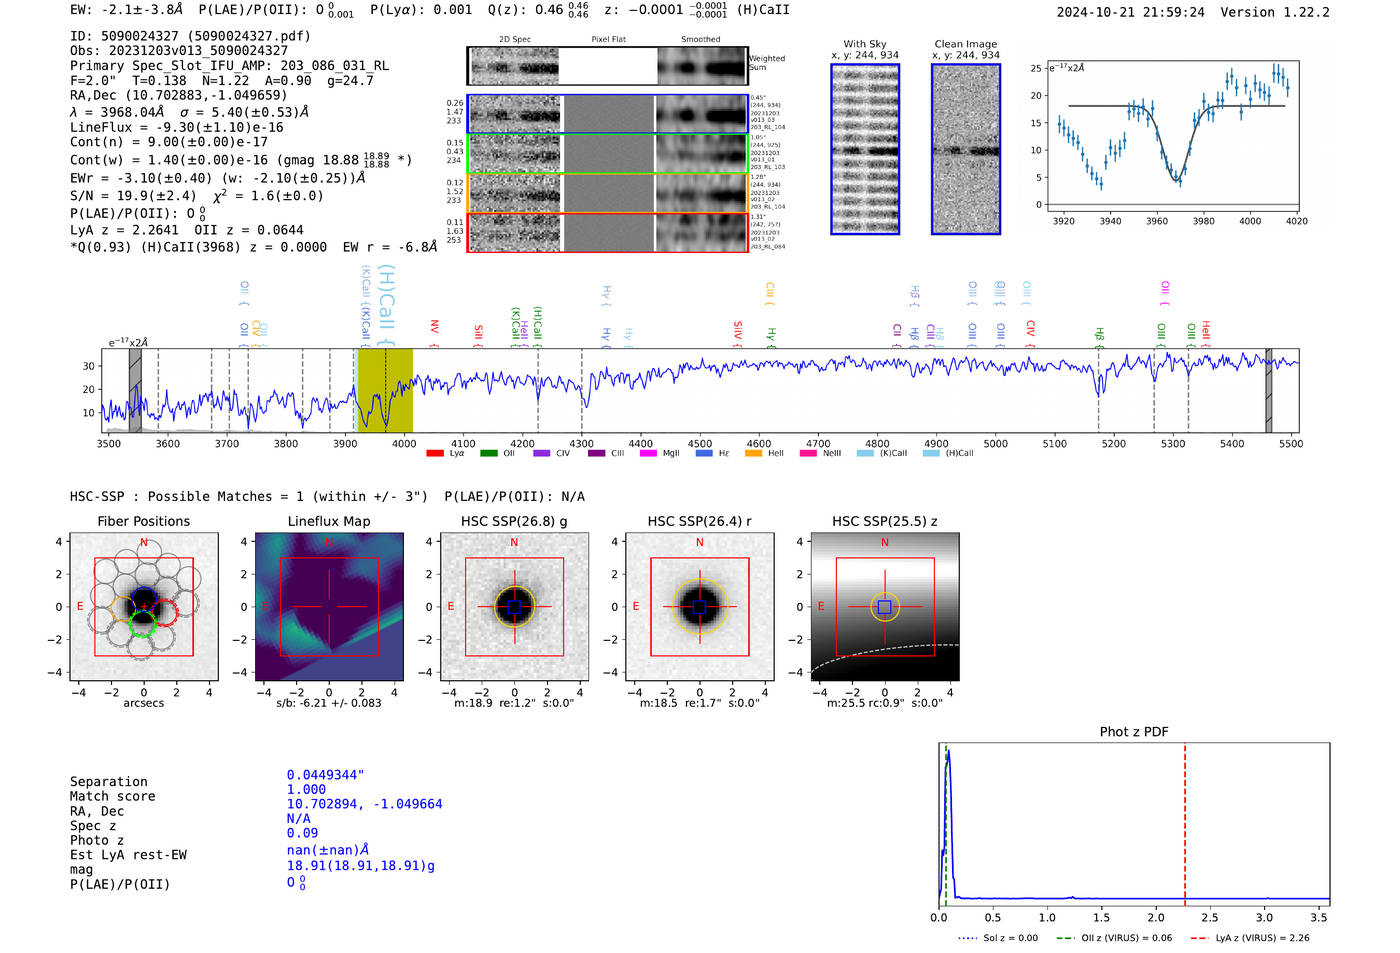
Task: Open the HSC SSP(26.8) g image
Action: (514, 607)
